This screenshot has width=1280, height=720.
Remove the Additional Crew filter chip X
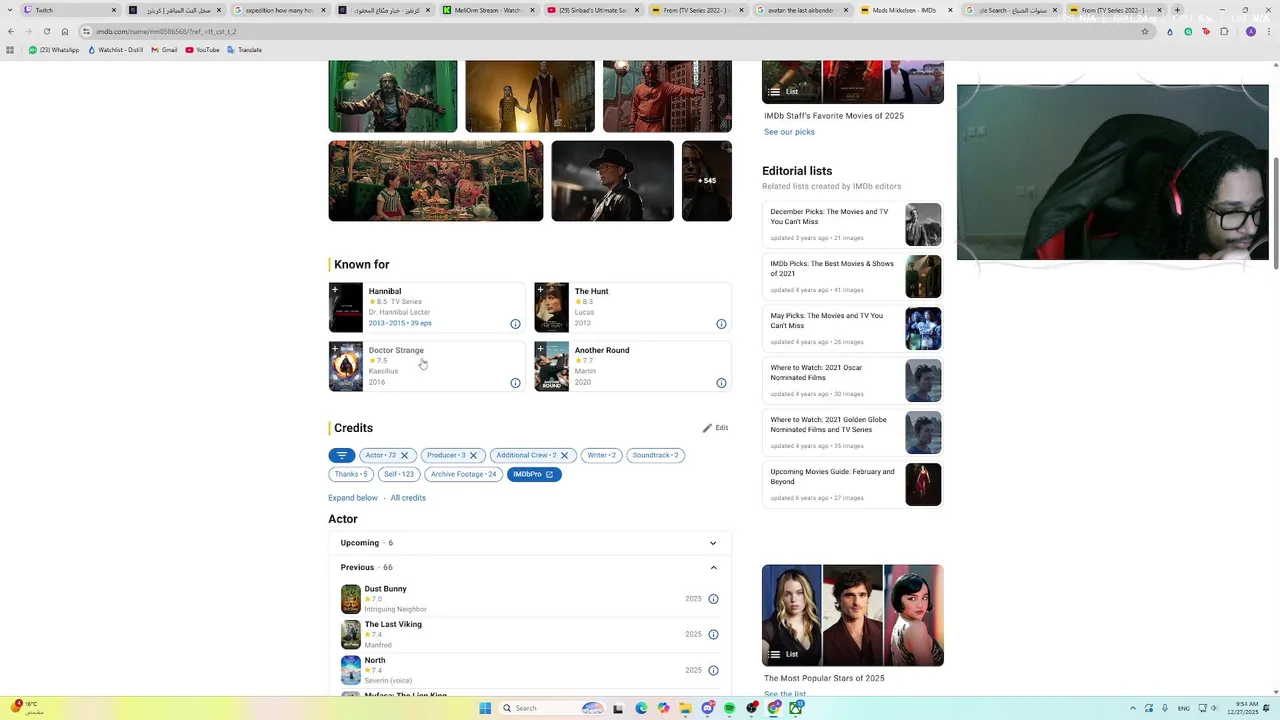tap(564, 455)
